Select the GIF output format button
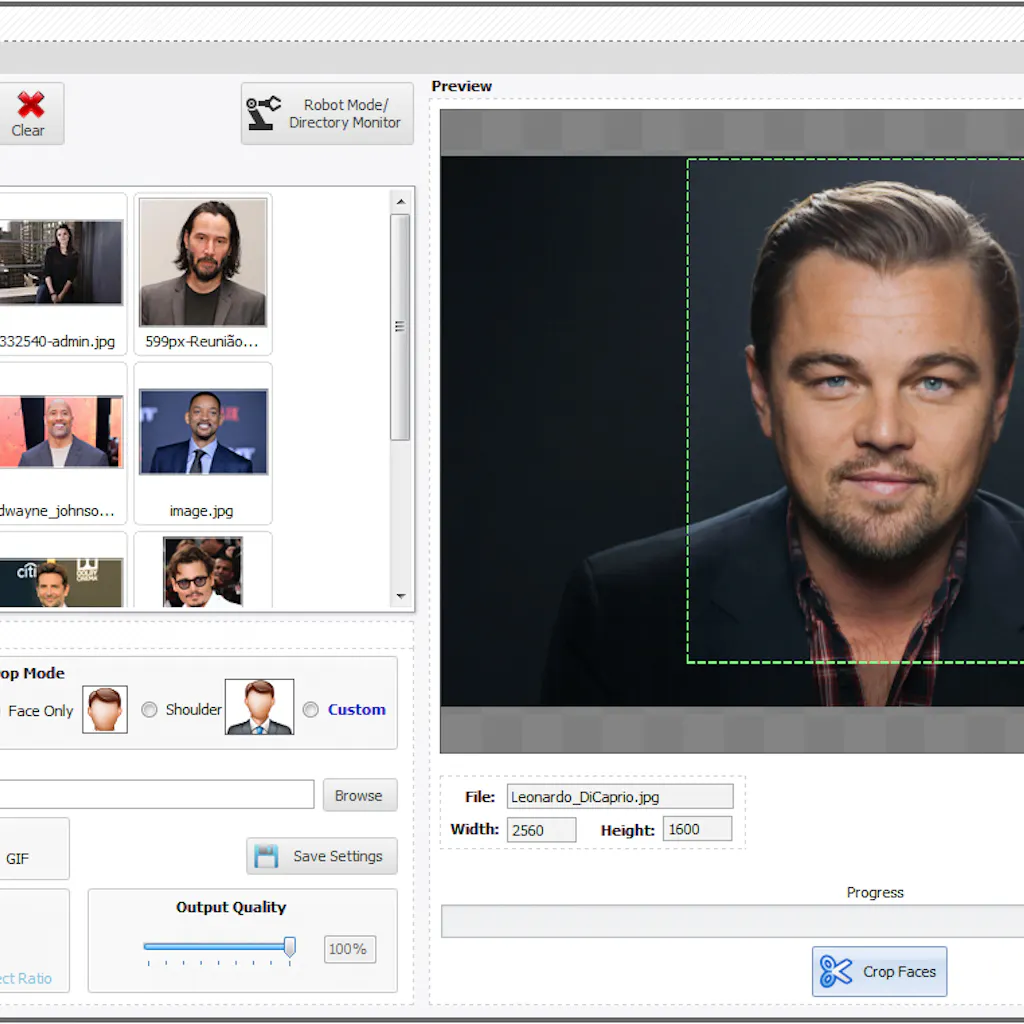 coord(18,858)
